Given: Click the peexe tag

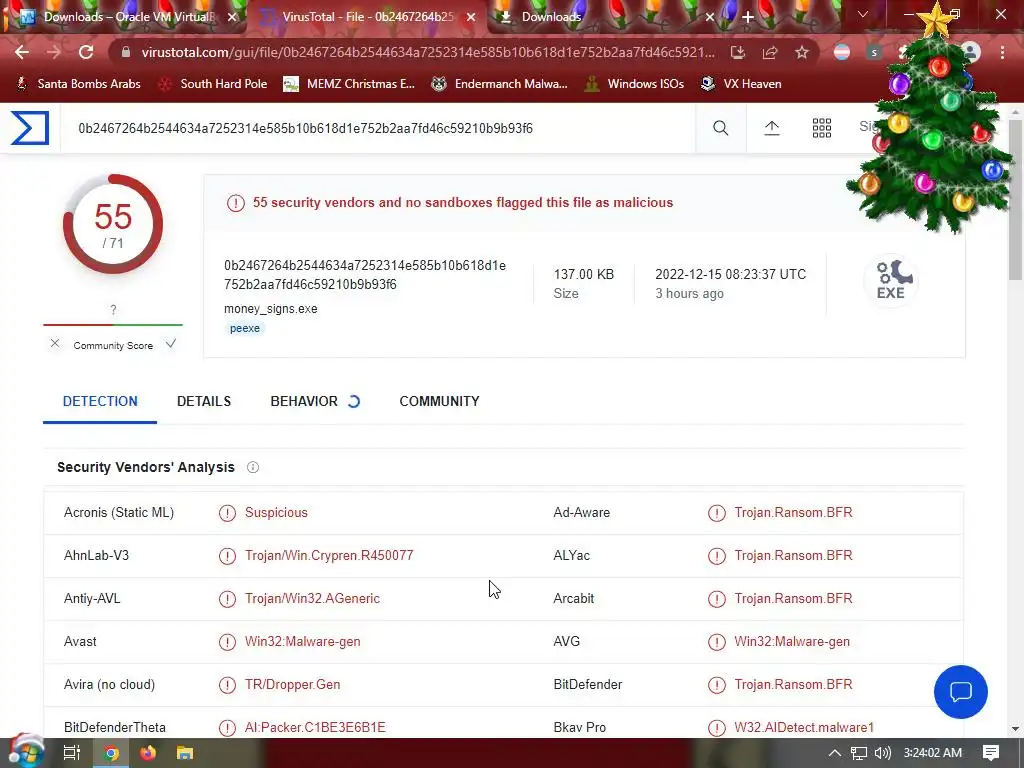Looking at the screenshot, I should 245,328.
